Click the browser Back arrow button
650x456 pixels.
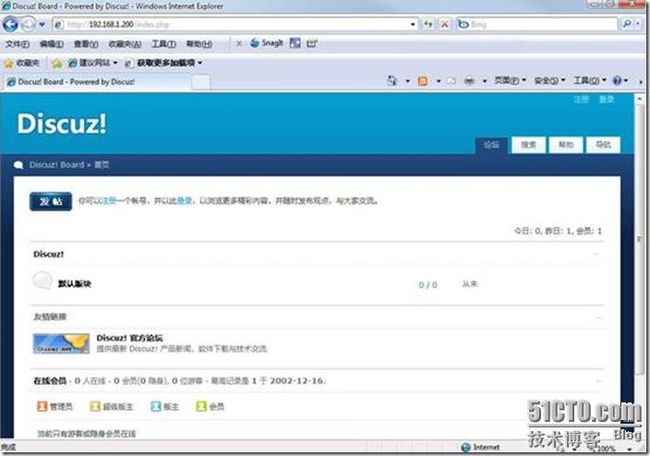tap(10, 24)
